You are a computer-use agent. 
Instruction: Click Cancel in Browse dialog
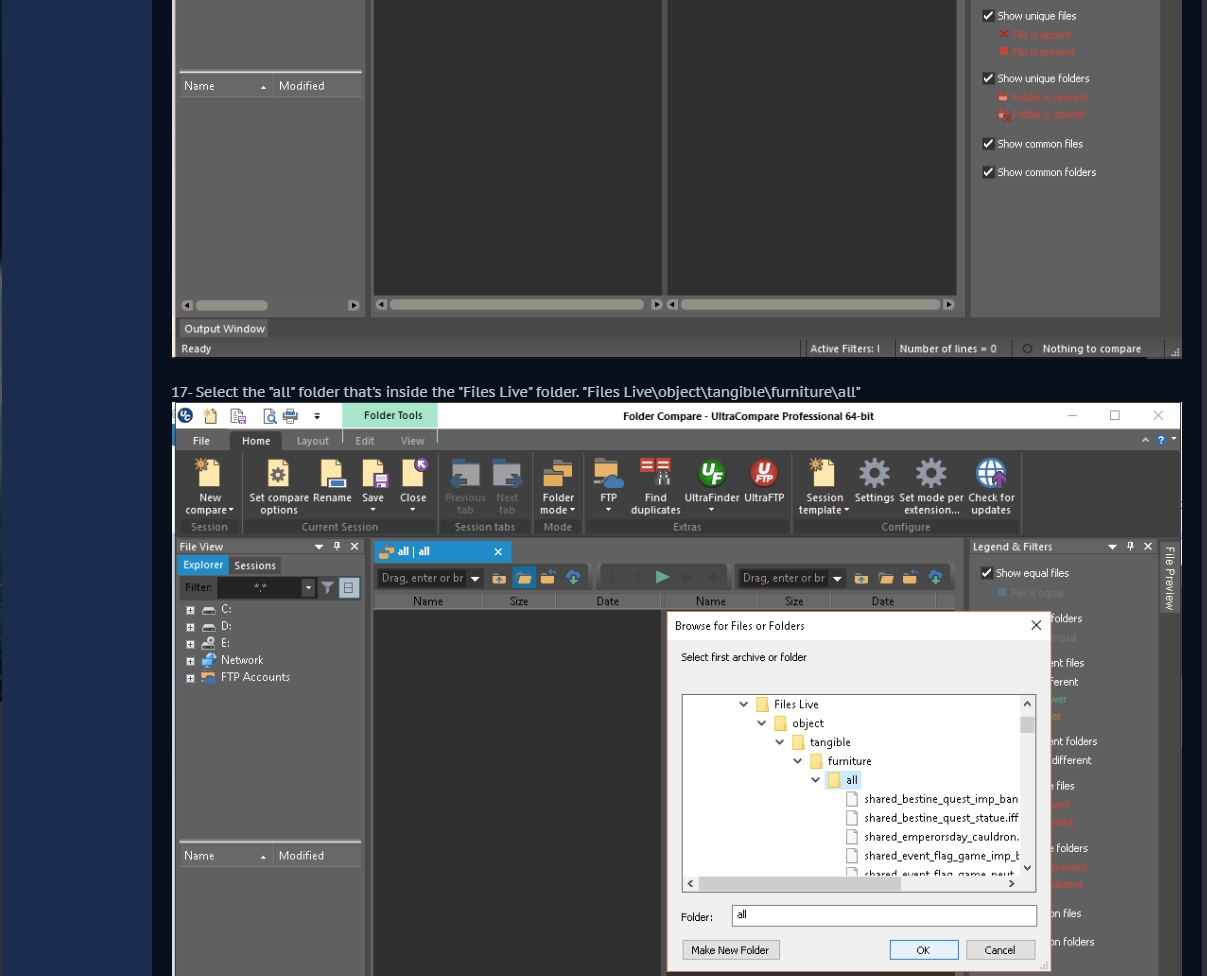coord(1000,950)
